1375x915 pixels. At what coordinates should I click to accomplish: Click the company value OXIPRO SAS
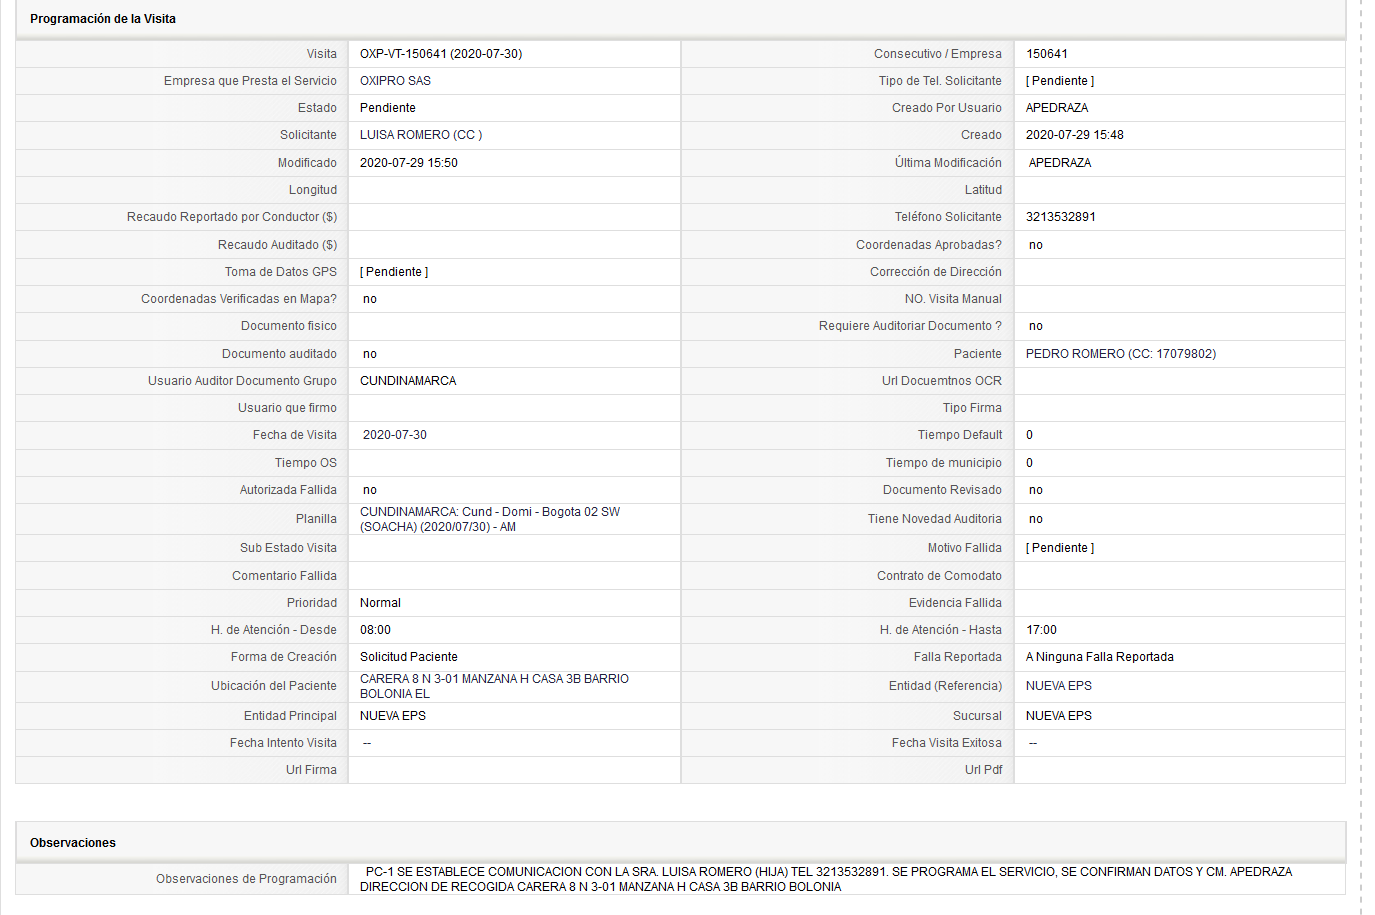(x=395, y=81)
